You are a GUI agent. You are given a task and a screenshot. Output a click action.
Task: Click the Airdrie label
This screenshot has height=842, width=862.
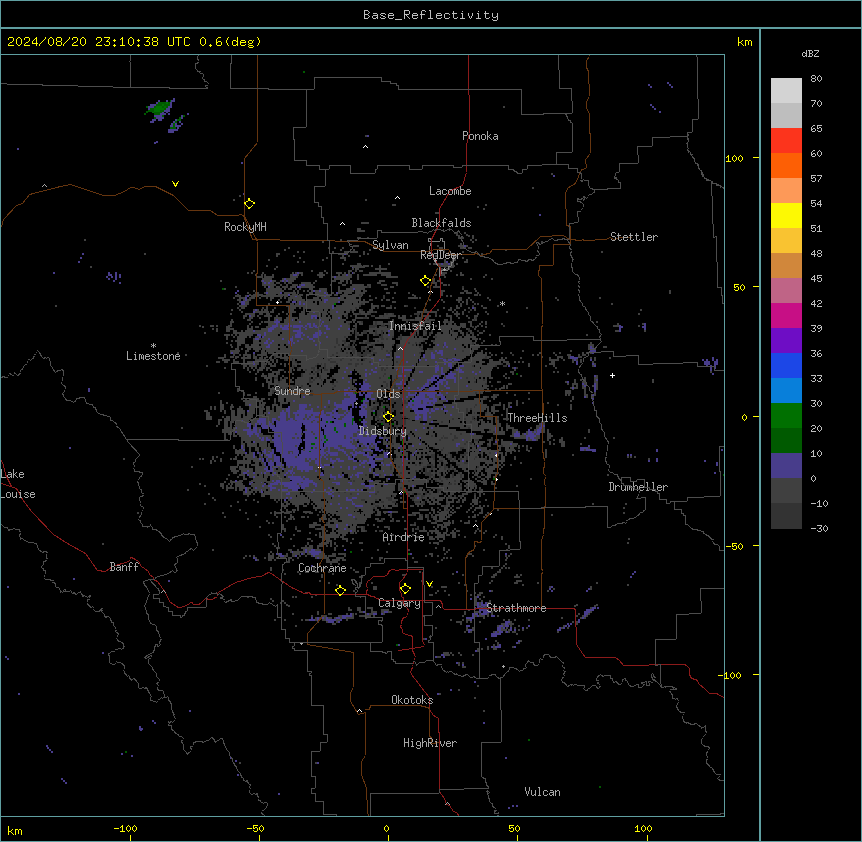404,537
